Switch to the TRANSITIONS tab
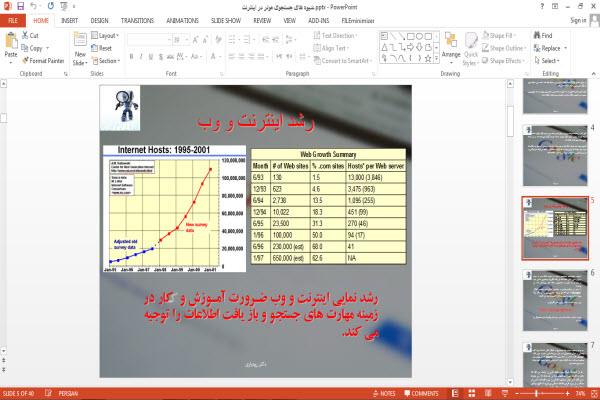Image resolution: width=600 pixels, height=400 pixels. pyautogui.click(x=137, y=21)
